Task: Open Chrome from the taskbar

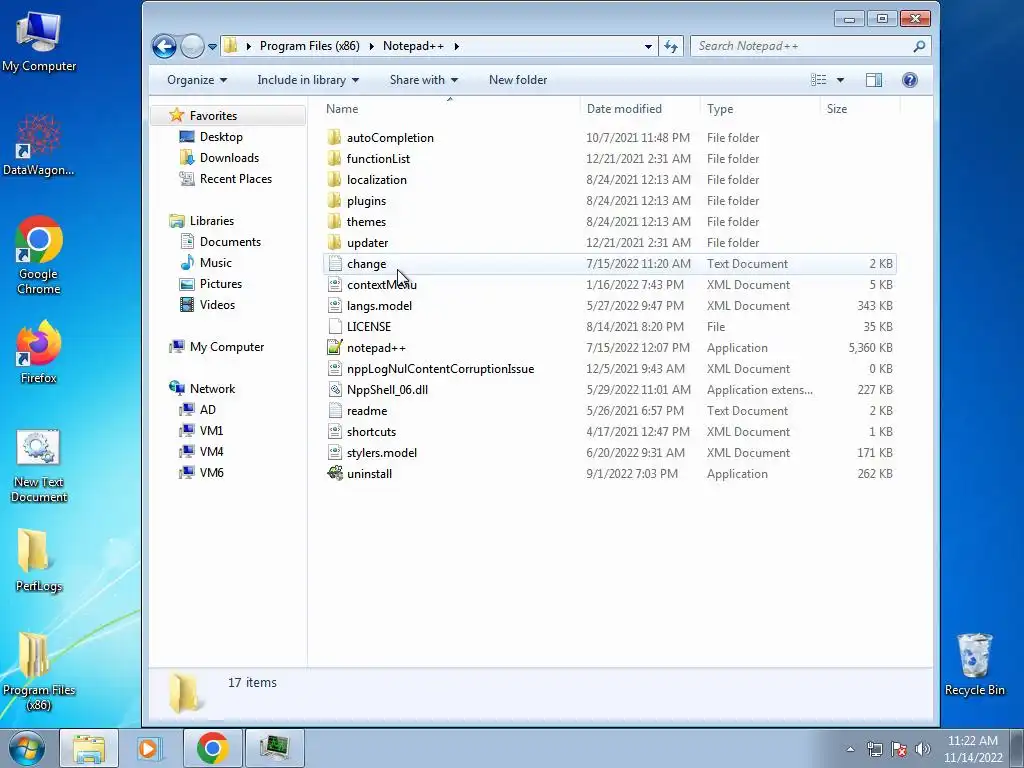Action: (212, 748)
